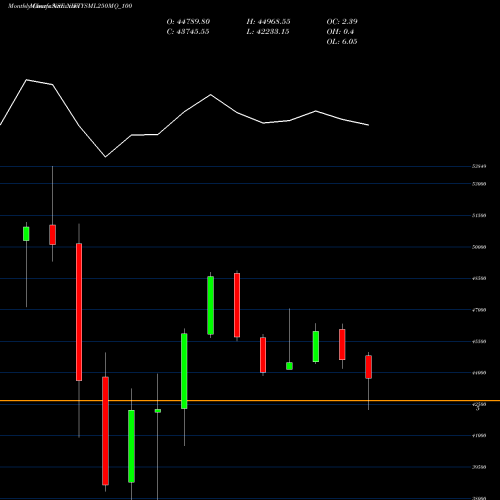The image size is (500, 500).
Task: Click the 50000 price axis label
Action: coord(479,247)
